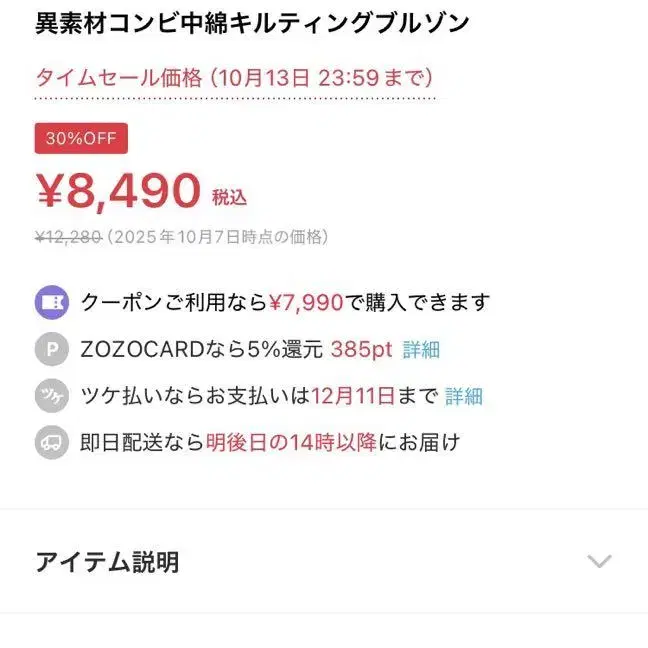Image resolution: width=648 pixels, height=648 pixels.
Task: Expand the アイテム説明 chevron arrow
Action: 598,561
